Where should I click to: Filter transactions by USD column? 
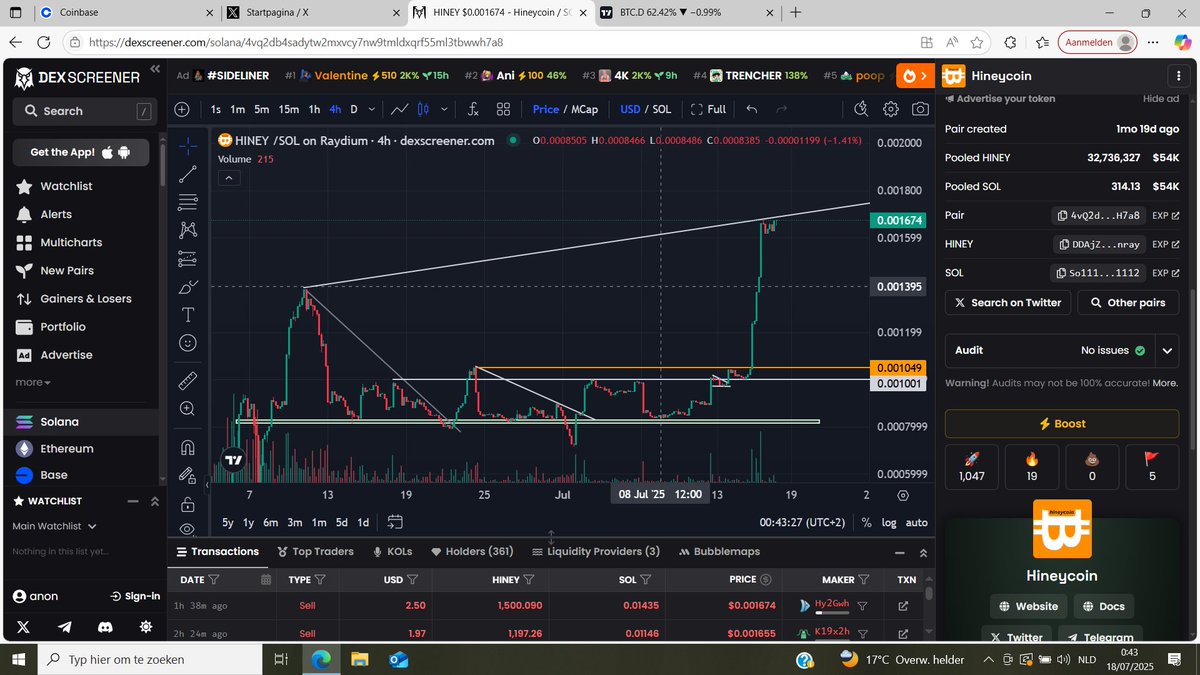[x=412, y=579]
